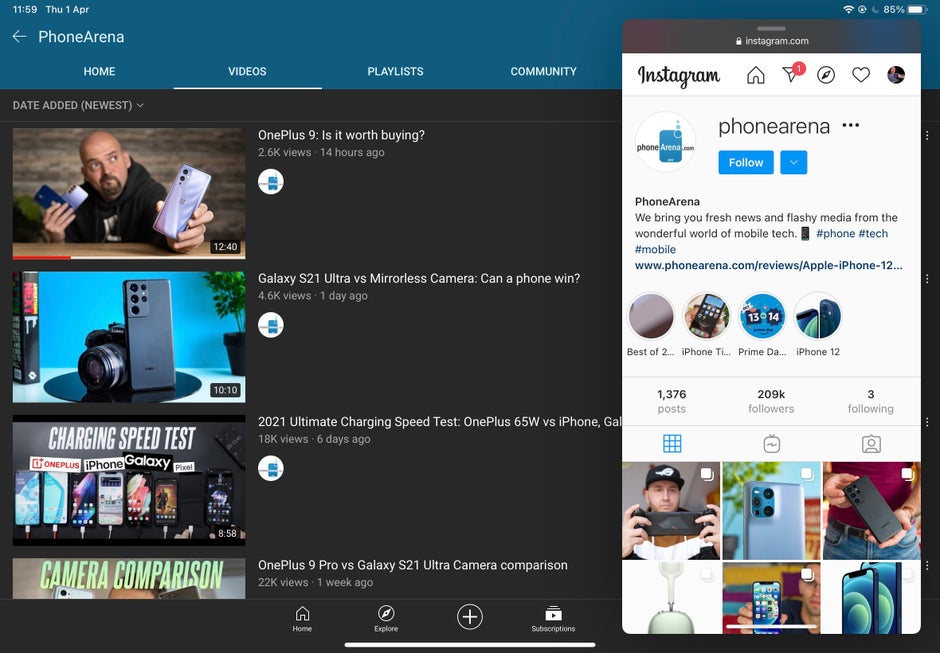This screenshot has width=940, height=653.
Task: Switch to the COMMUNITY channel tab
Action: coord(544,71)
